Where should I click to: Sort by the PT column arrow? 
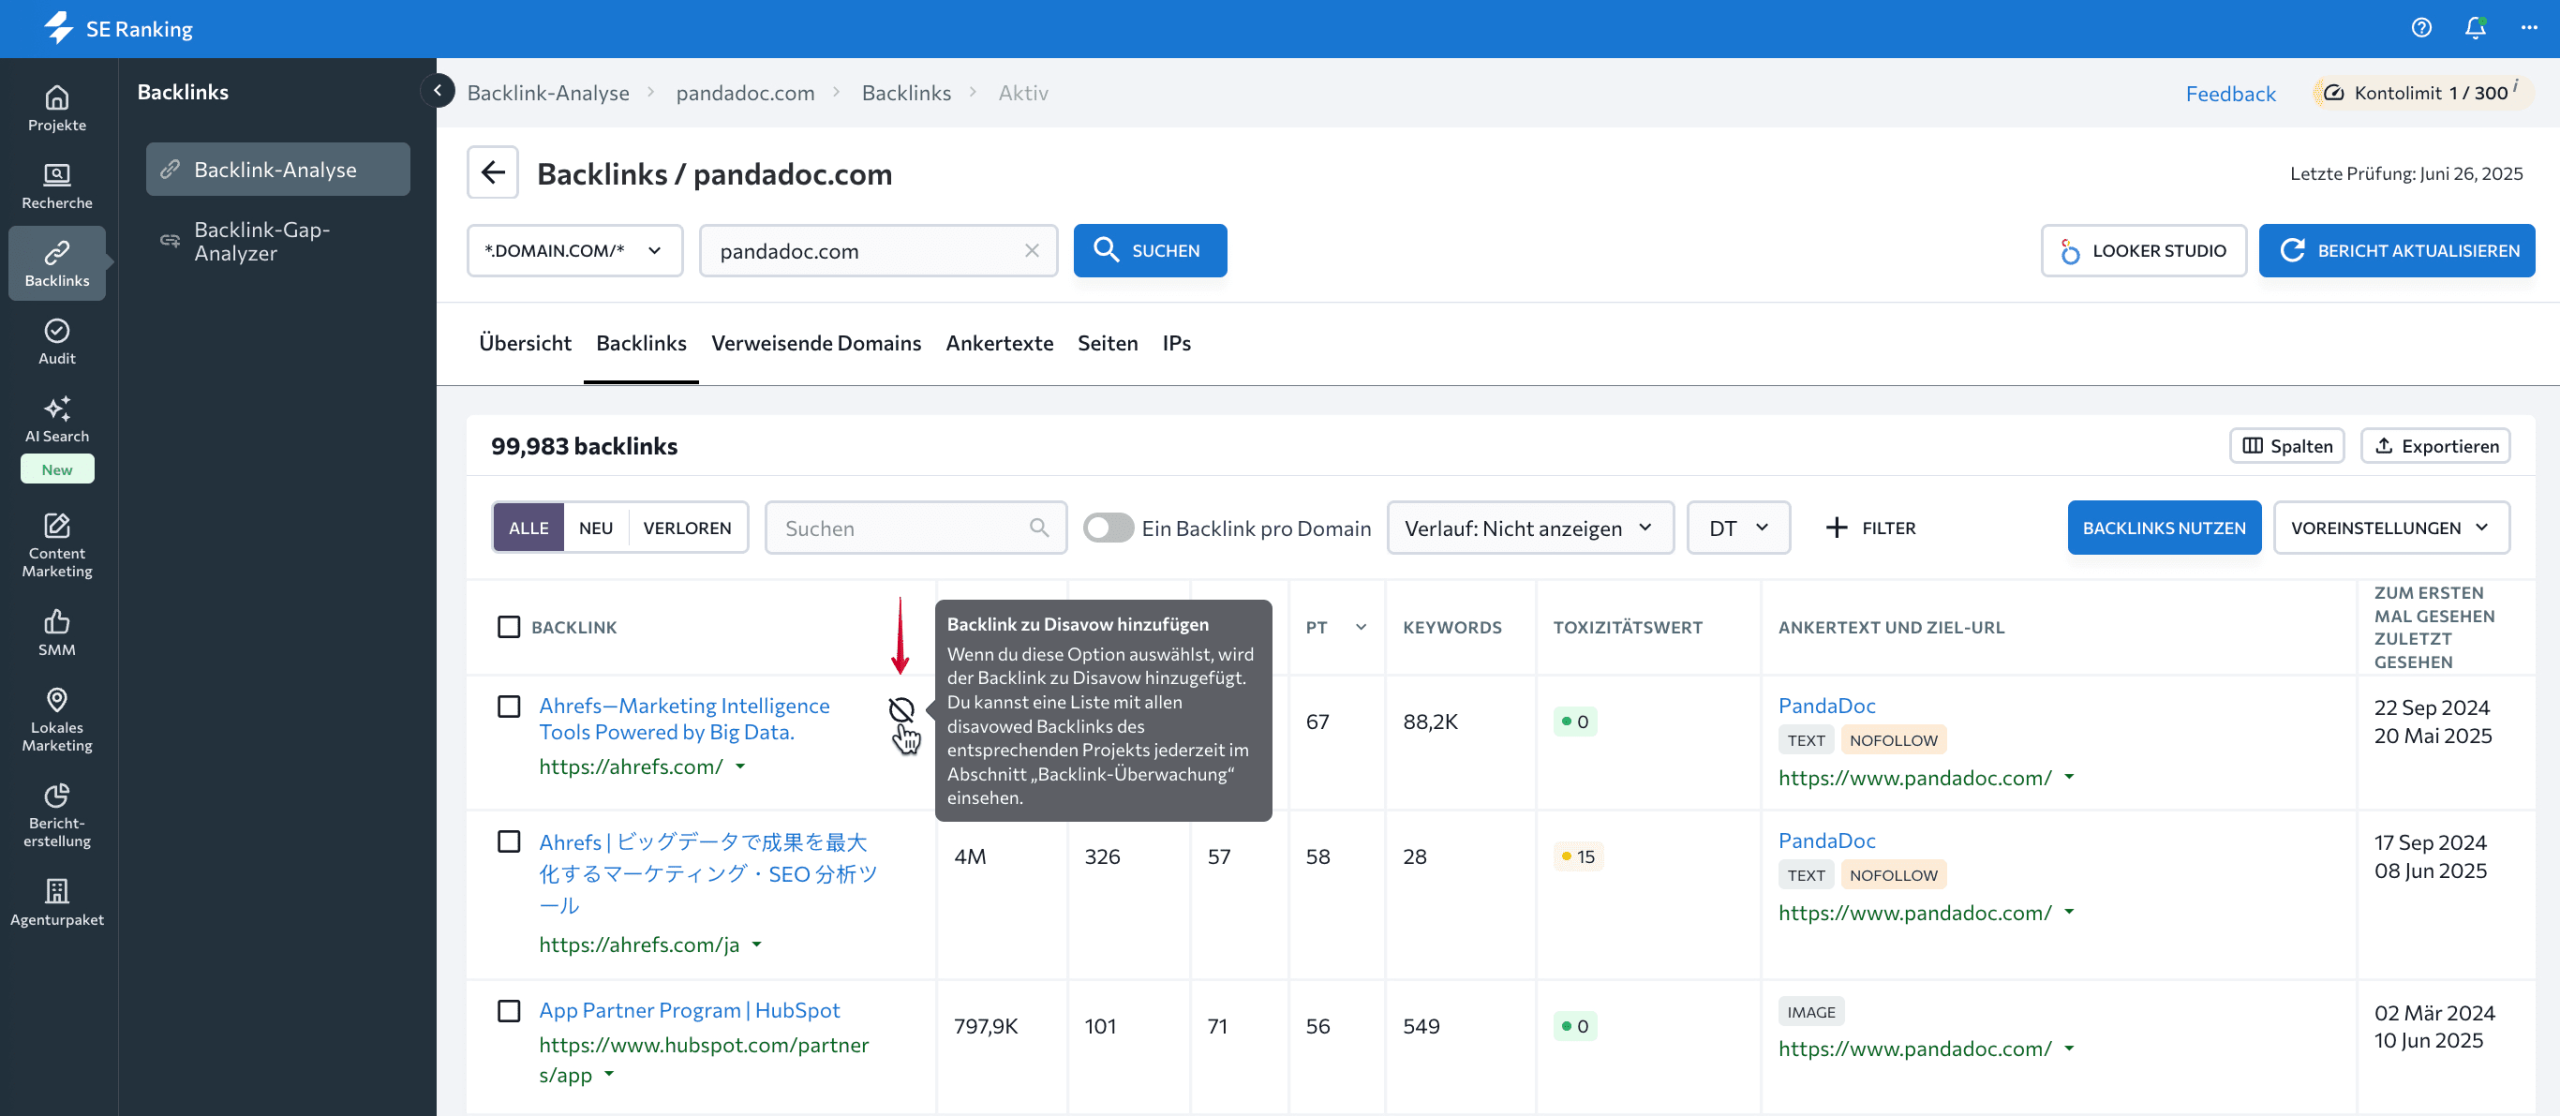pyautogui.click(x=1361, y=628)
